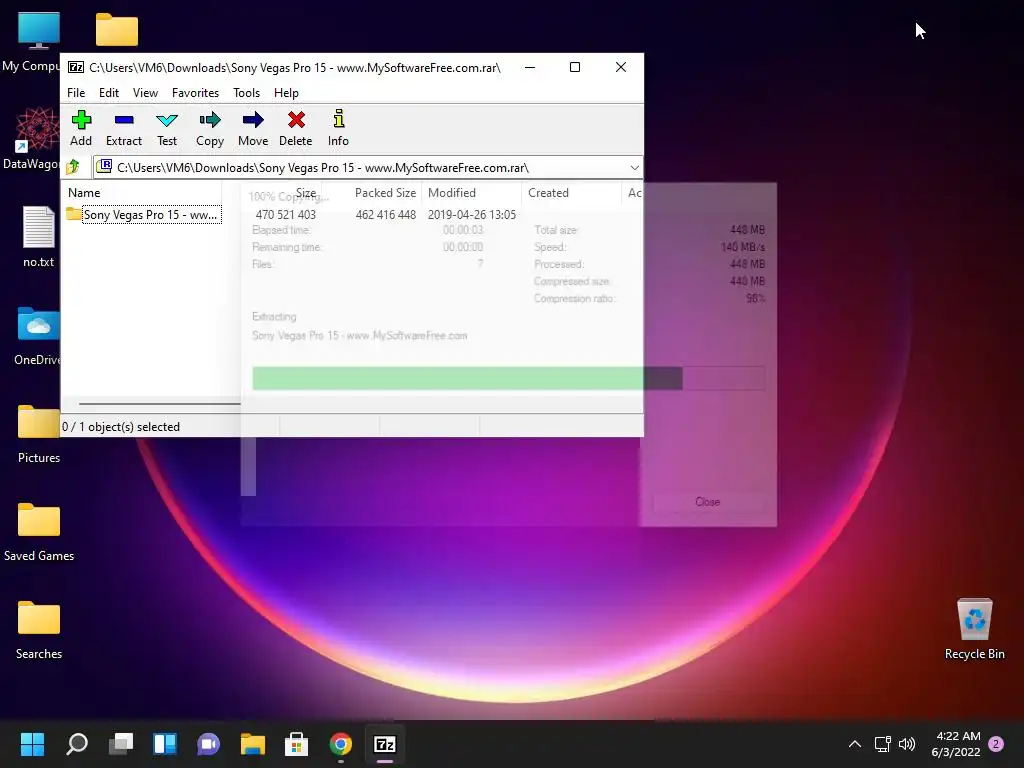Select the Saved Games desktop folder
The image size is (1024, 768).
39,531
